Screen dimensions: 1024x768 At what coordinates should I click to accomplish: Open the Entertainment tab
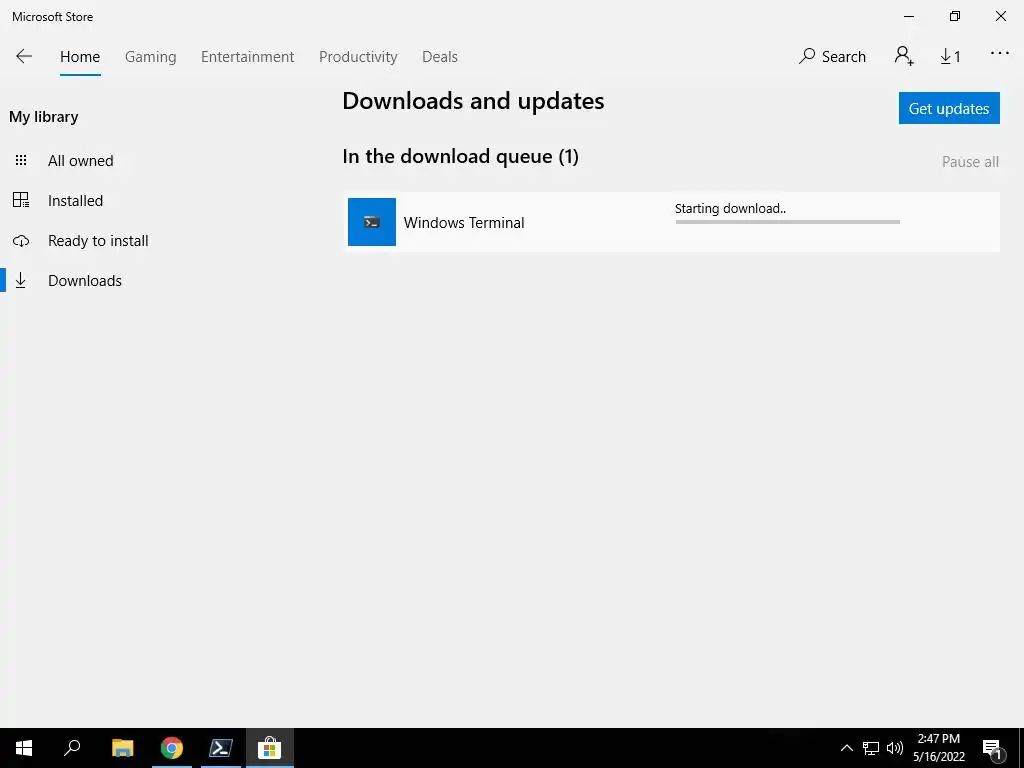(248, 57)
